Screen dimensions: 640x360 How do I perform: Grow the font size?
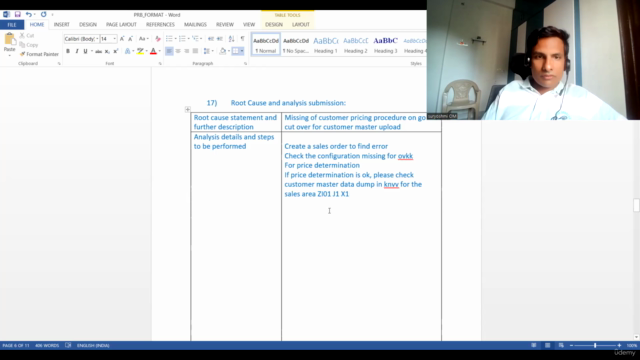(122, 39)
